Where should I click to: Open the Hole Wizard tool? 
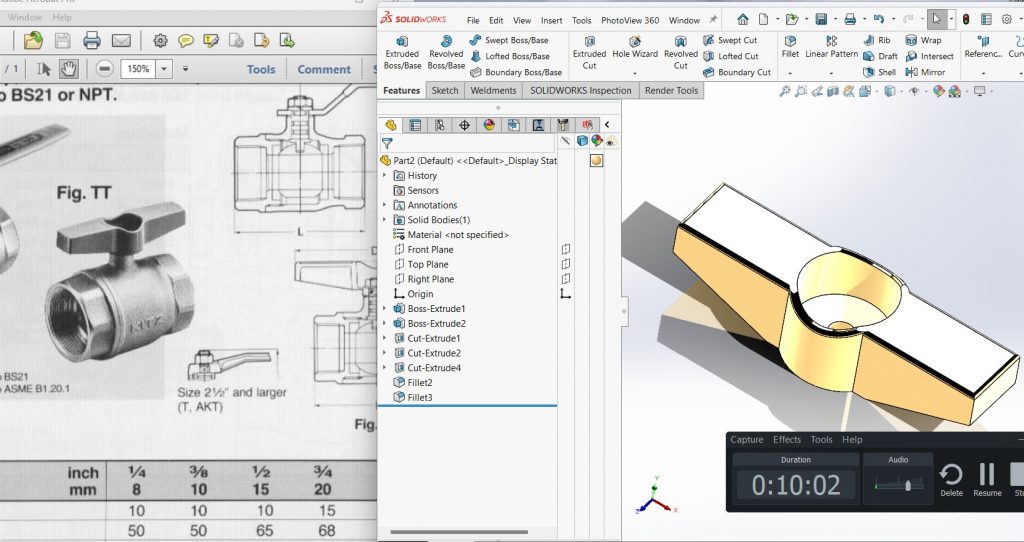(635, 48)
